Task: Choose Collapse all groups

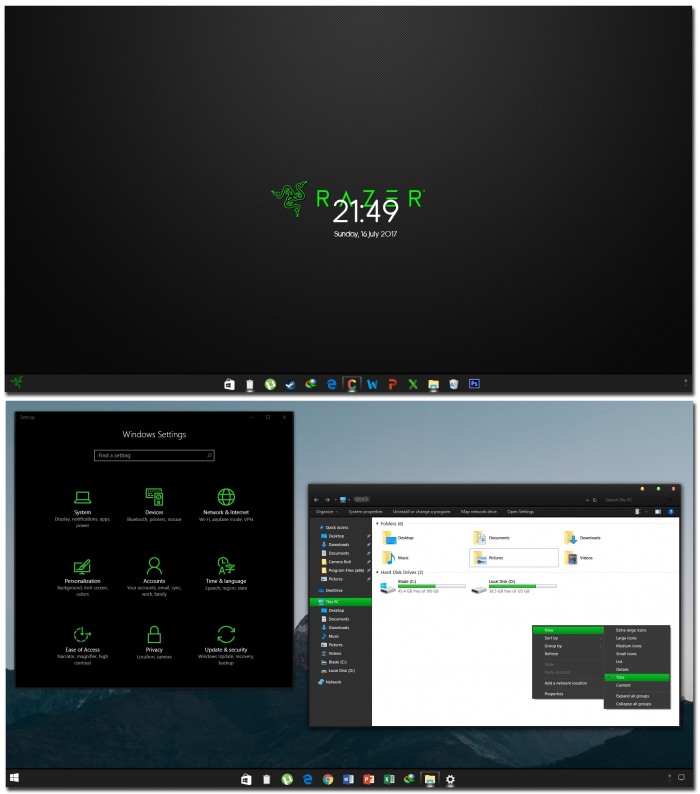Action: [x=637, y=704]
